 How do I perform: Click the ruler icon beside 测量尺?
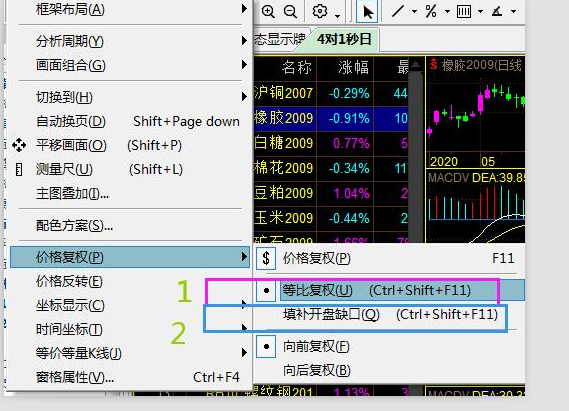(x=19, y=169)
